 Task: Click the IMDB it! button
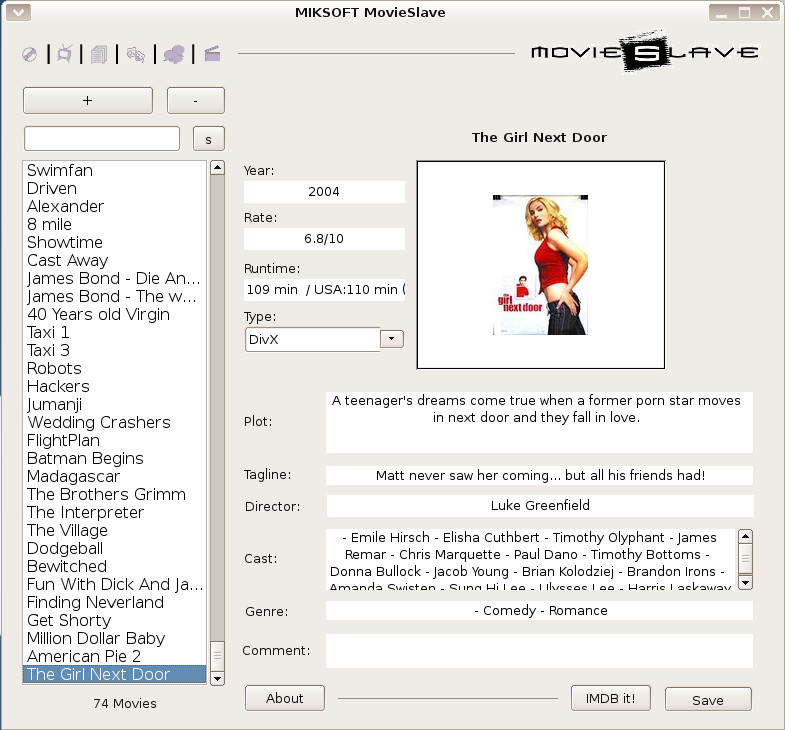(611, 698)
